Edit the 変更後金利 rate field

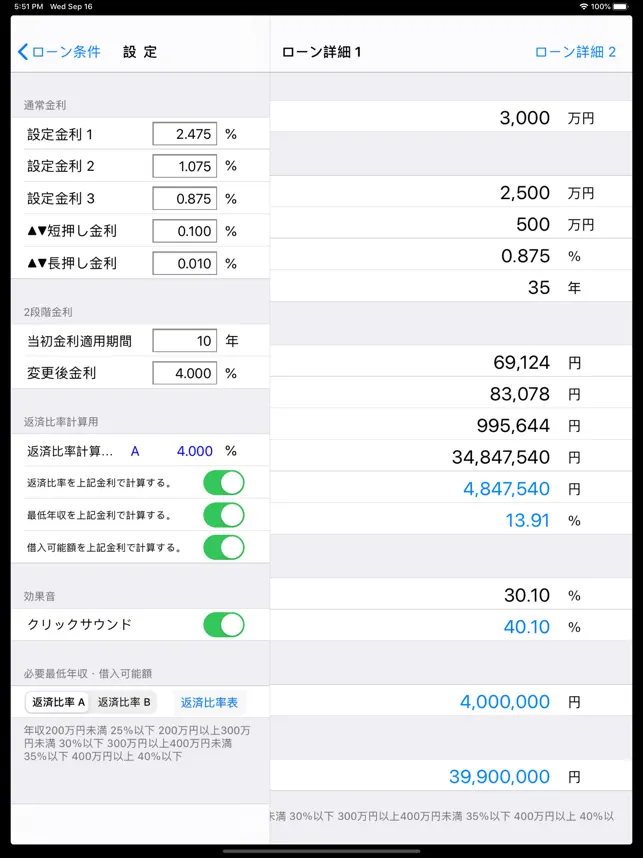pyautogui.click(x=184, y=373)
